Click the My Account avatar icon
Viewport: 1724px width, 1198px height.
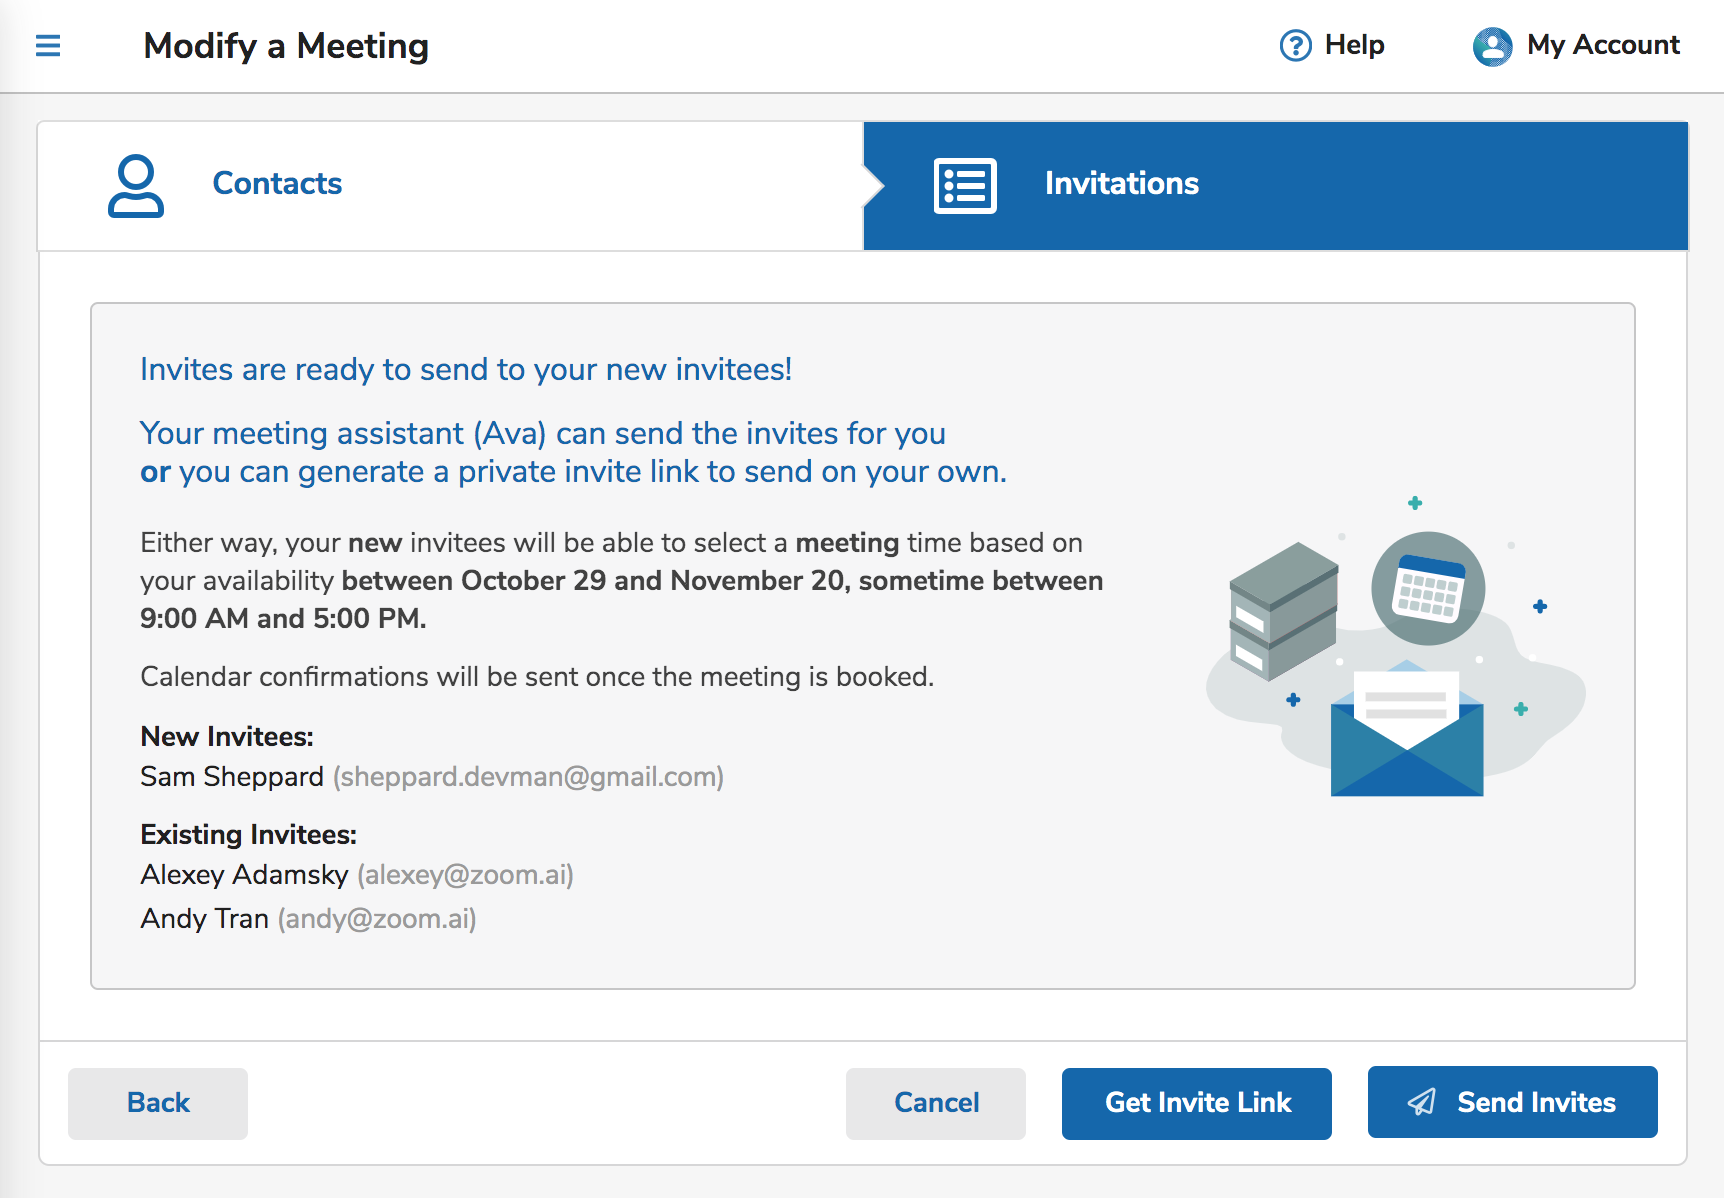(x=1492, y=46)
